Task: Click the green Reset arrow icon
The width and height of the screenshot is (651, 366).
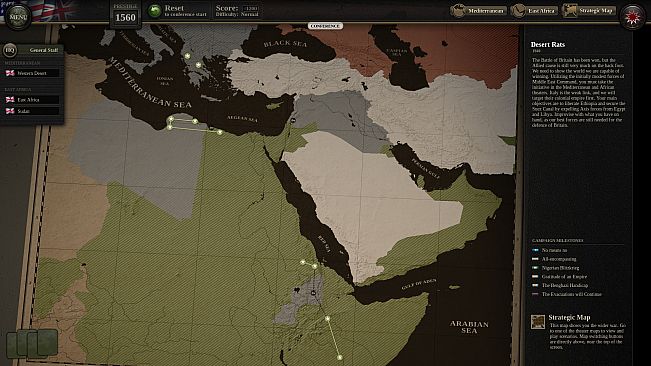Action: point(154,11)
